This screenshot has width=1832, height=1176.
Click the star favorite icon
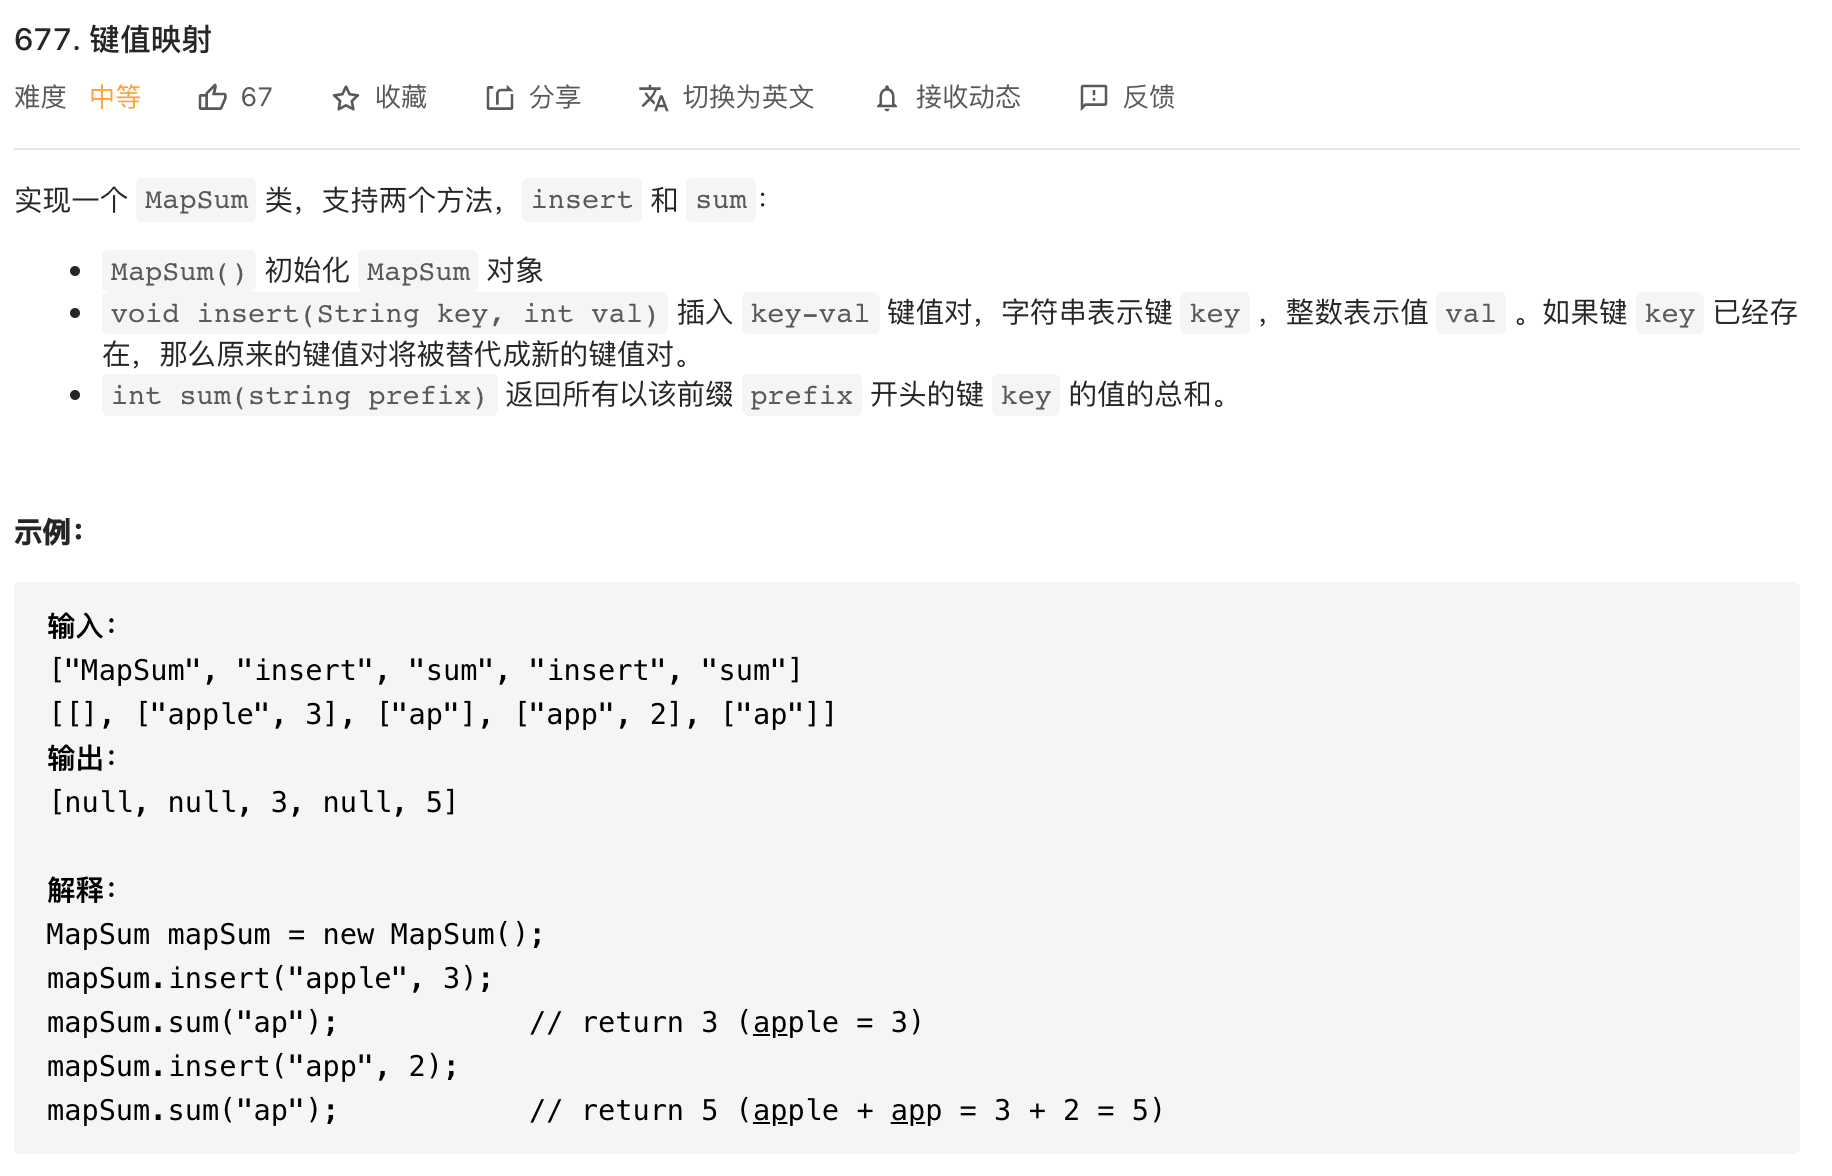click(346, 98)
